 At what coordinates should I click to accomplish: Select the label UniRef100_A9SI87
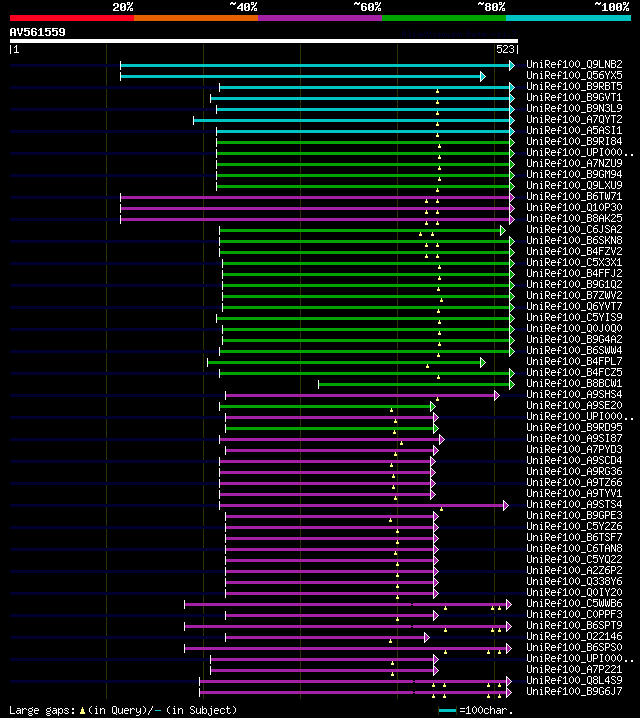tap(574, 438)
